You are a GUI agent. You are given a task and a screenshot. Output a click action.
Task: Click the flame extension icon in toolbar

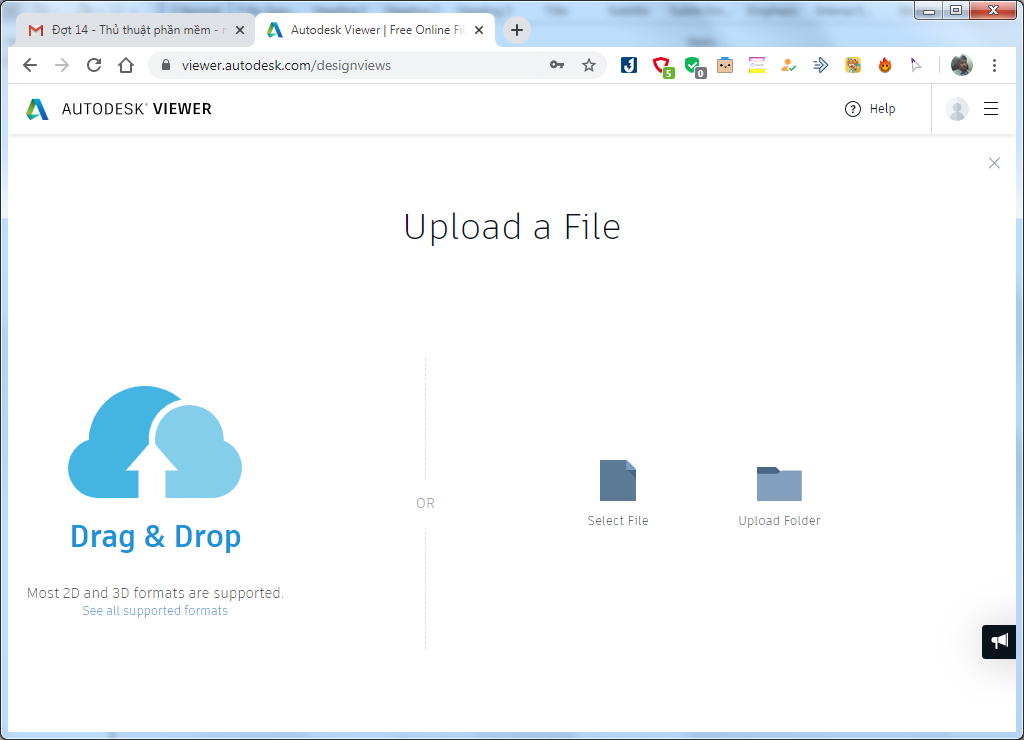885,65
